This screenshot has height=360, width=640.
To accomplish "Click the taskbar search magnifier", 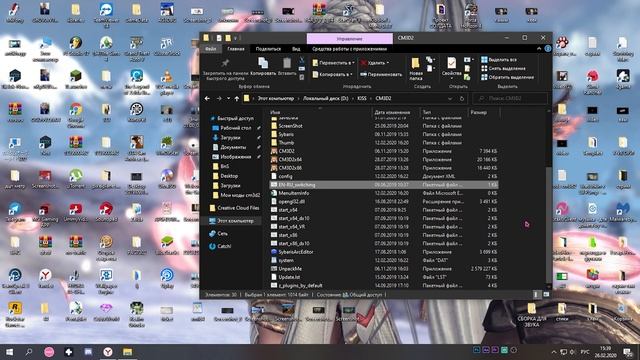I will click(29, 352).
